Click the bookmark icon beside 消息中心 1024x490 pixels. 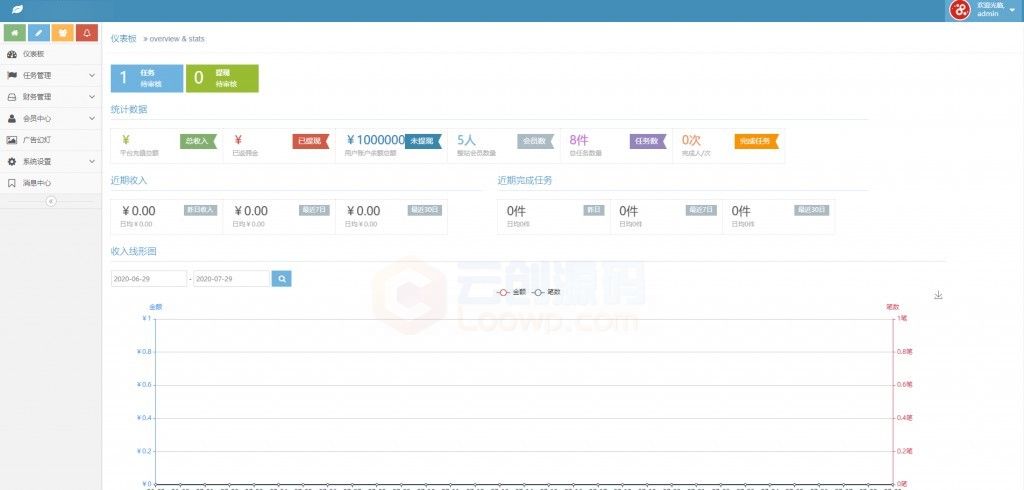(12, 183)
